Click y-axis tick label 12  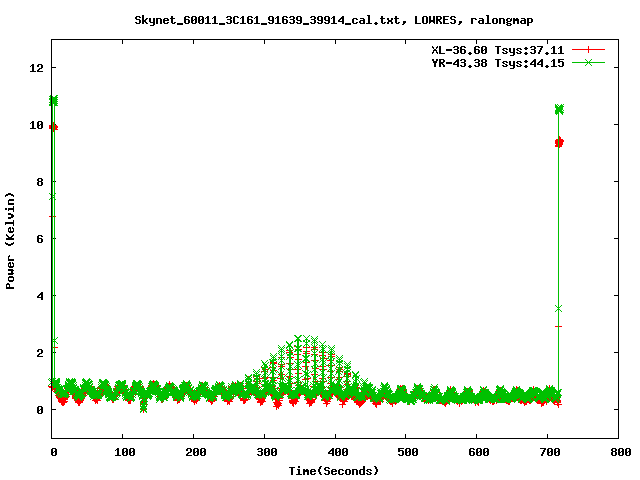(36, 68)
